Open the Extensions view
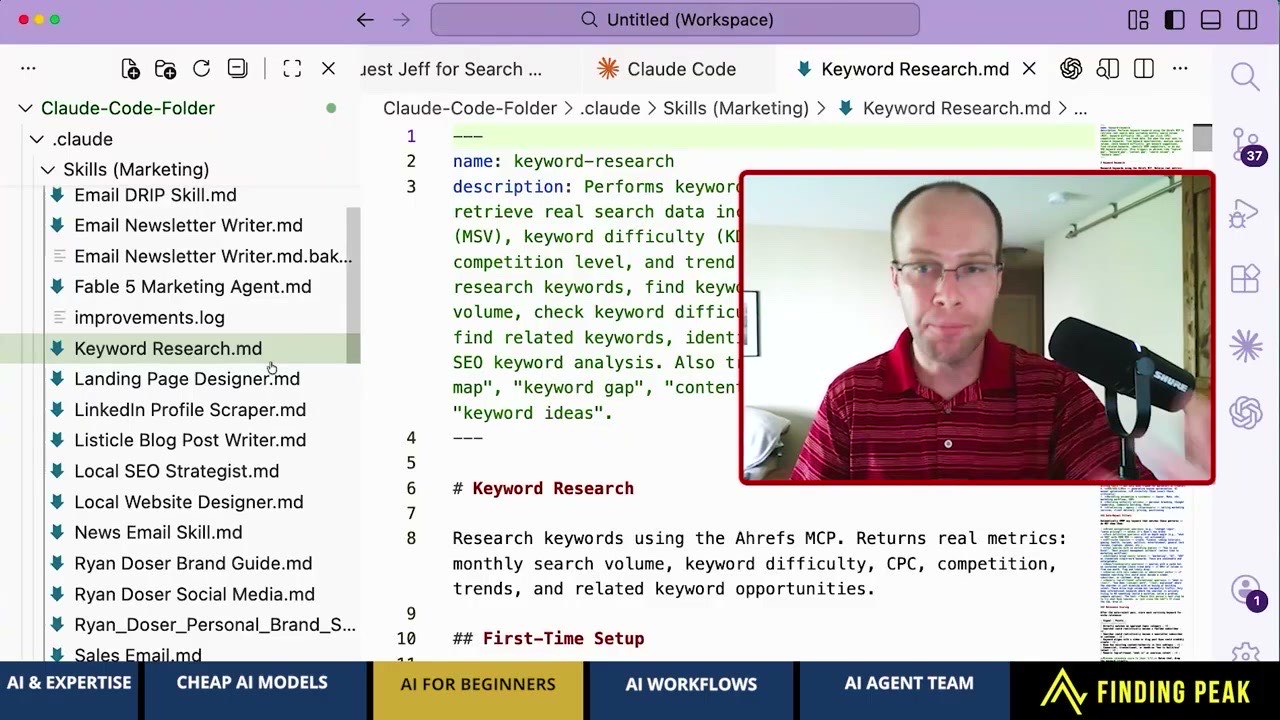 (1245, 279)
